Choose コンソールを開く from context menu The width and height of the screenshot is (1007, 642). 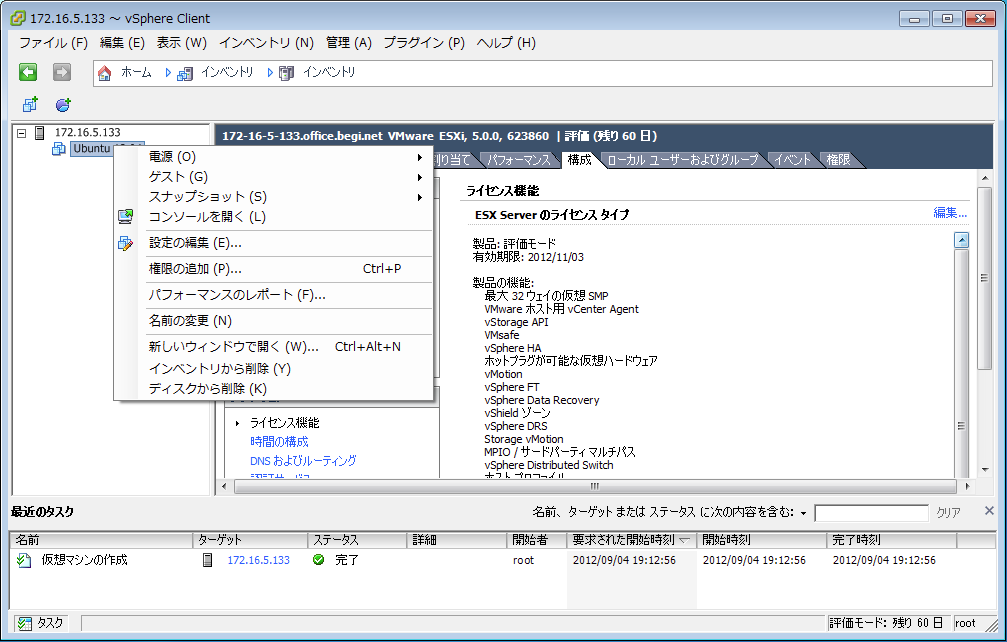(274, 216)
